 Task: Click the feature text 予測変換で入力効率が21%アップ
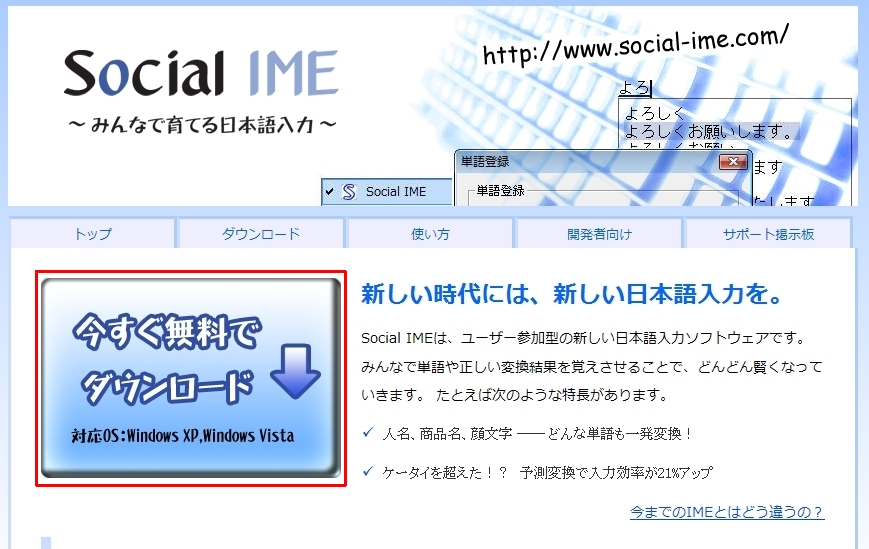(x=616, y=473)
